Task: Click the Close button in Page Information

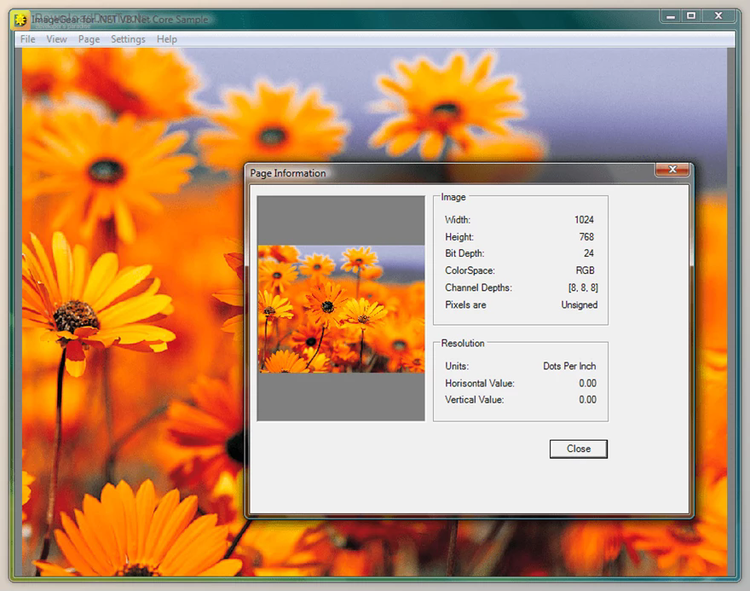Action: [x=578, y=449]
